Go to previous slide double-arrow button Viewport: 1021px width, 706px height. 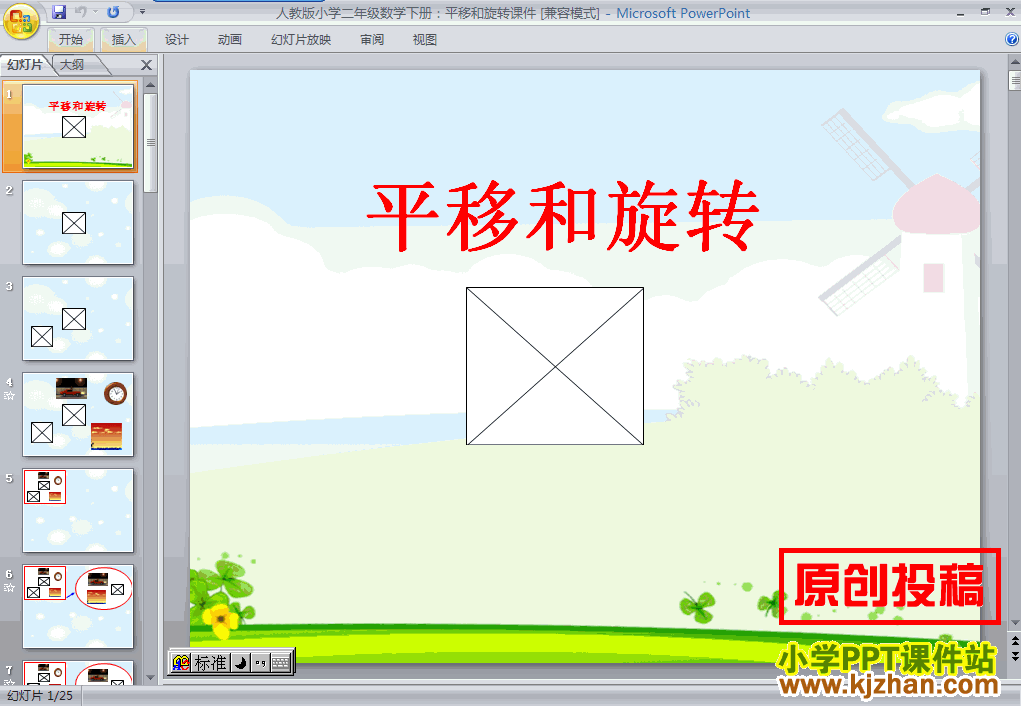point(1014,641)
